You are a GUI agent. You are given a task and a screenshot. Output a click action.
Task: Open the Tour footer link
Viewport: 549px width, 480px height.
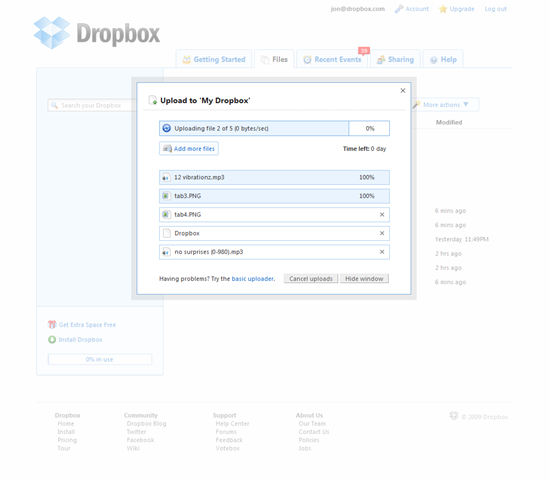point(64,448)
